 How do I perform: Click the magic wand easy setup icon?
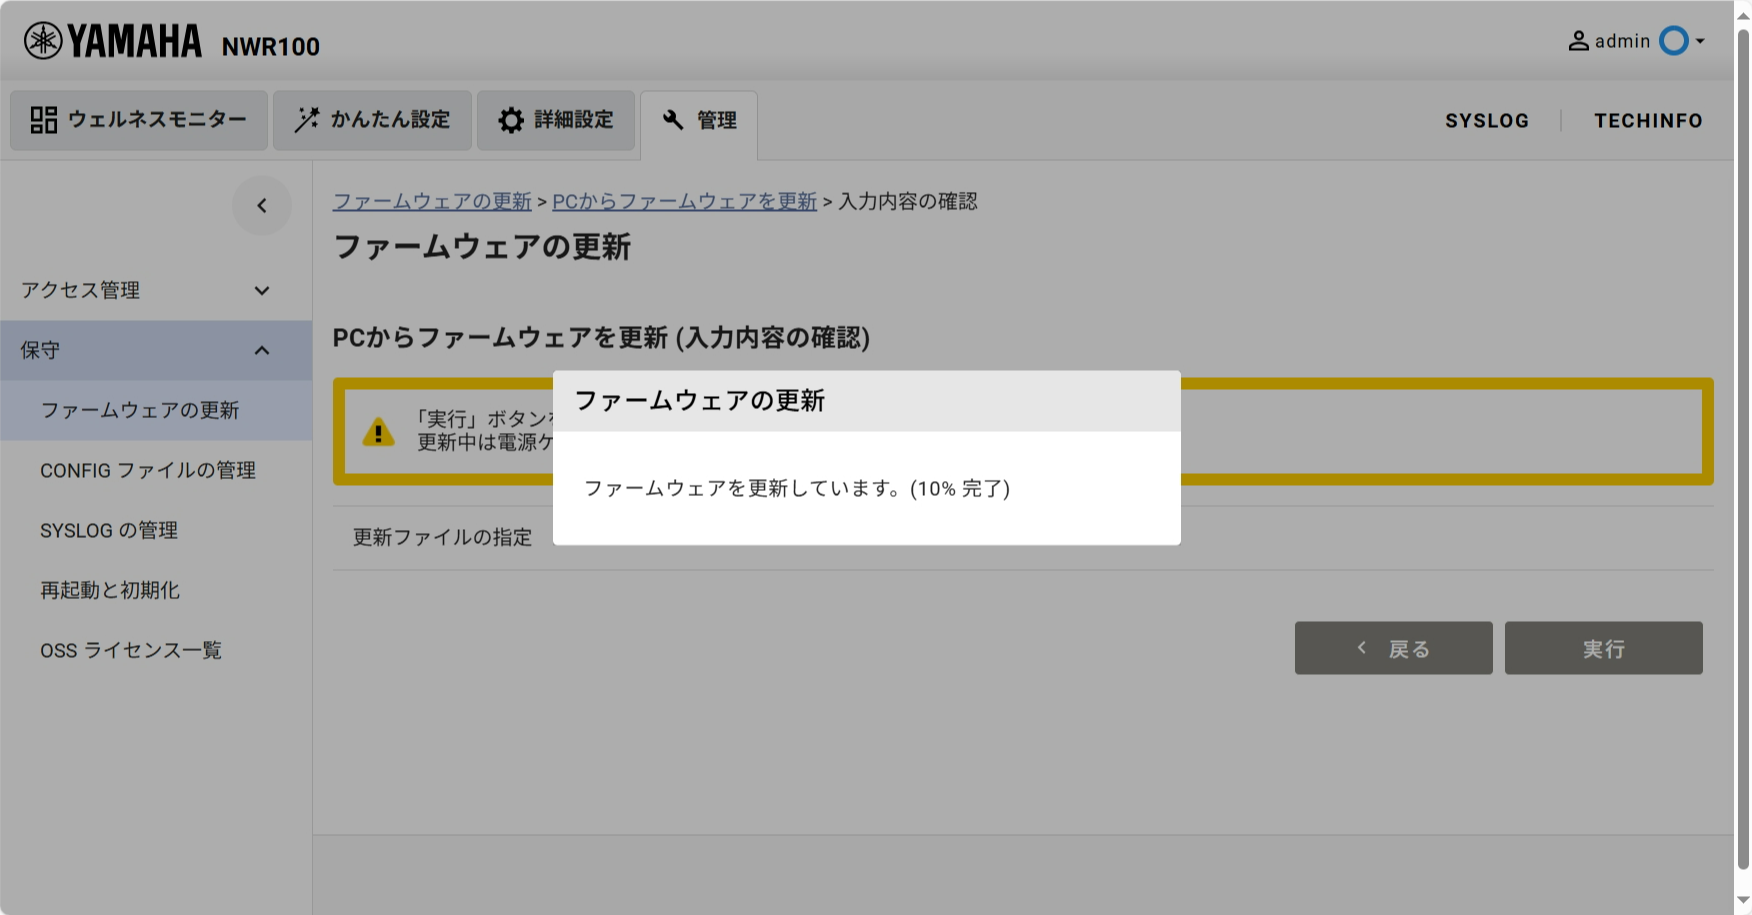click(x=306, y=120)
